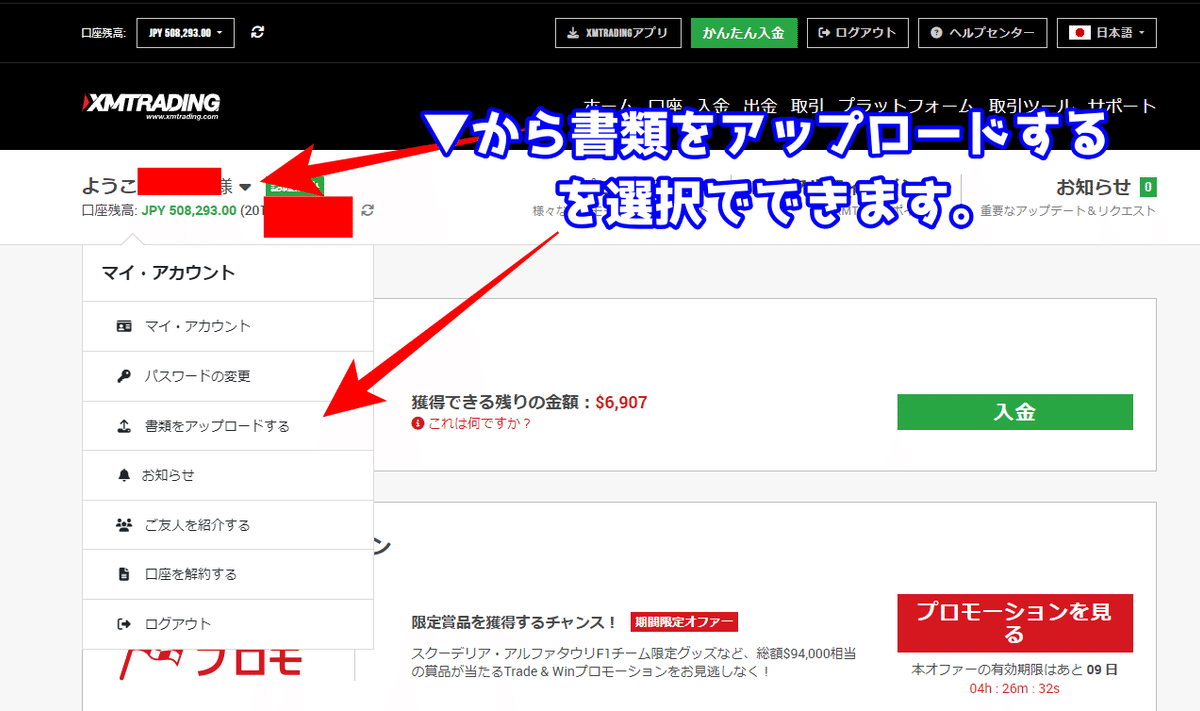
Task: Click the お知らせ notification count badge
Action: tap(1149, 187)
